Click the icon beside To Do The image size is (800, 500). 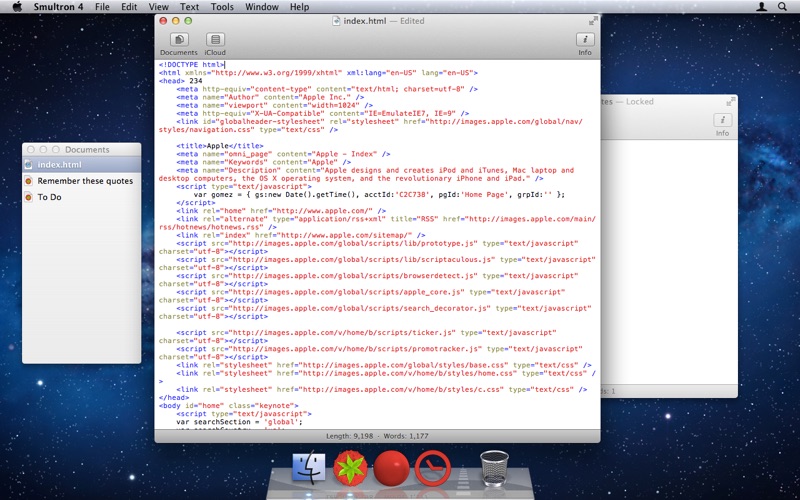coord(29,197)
